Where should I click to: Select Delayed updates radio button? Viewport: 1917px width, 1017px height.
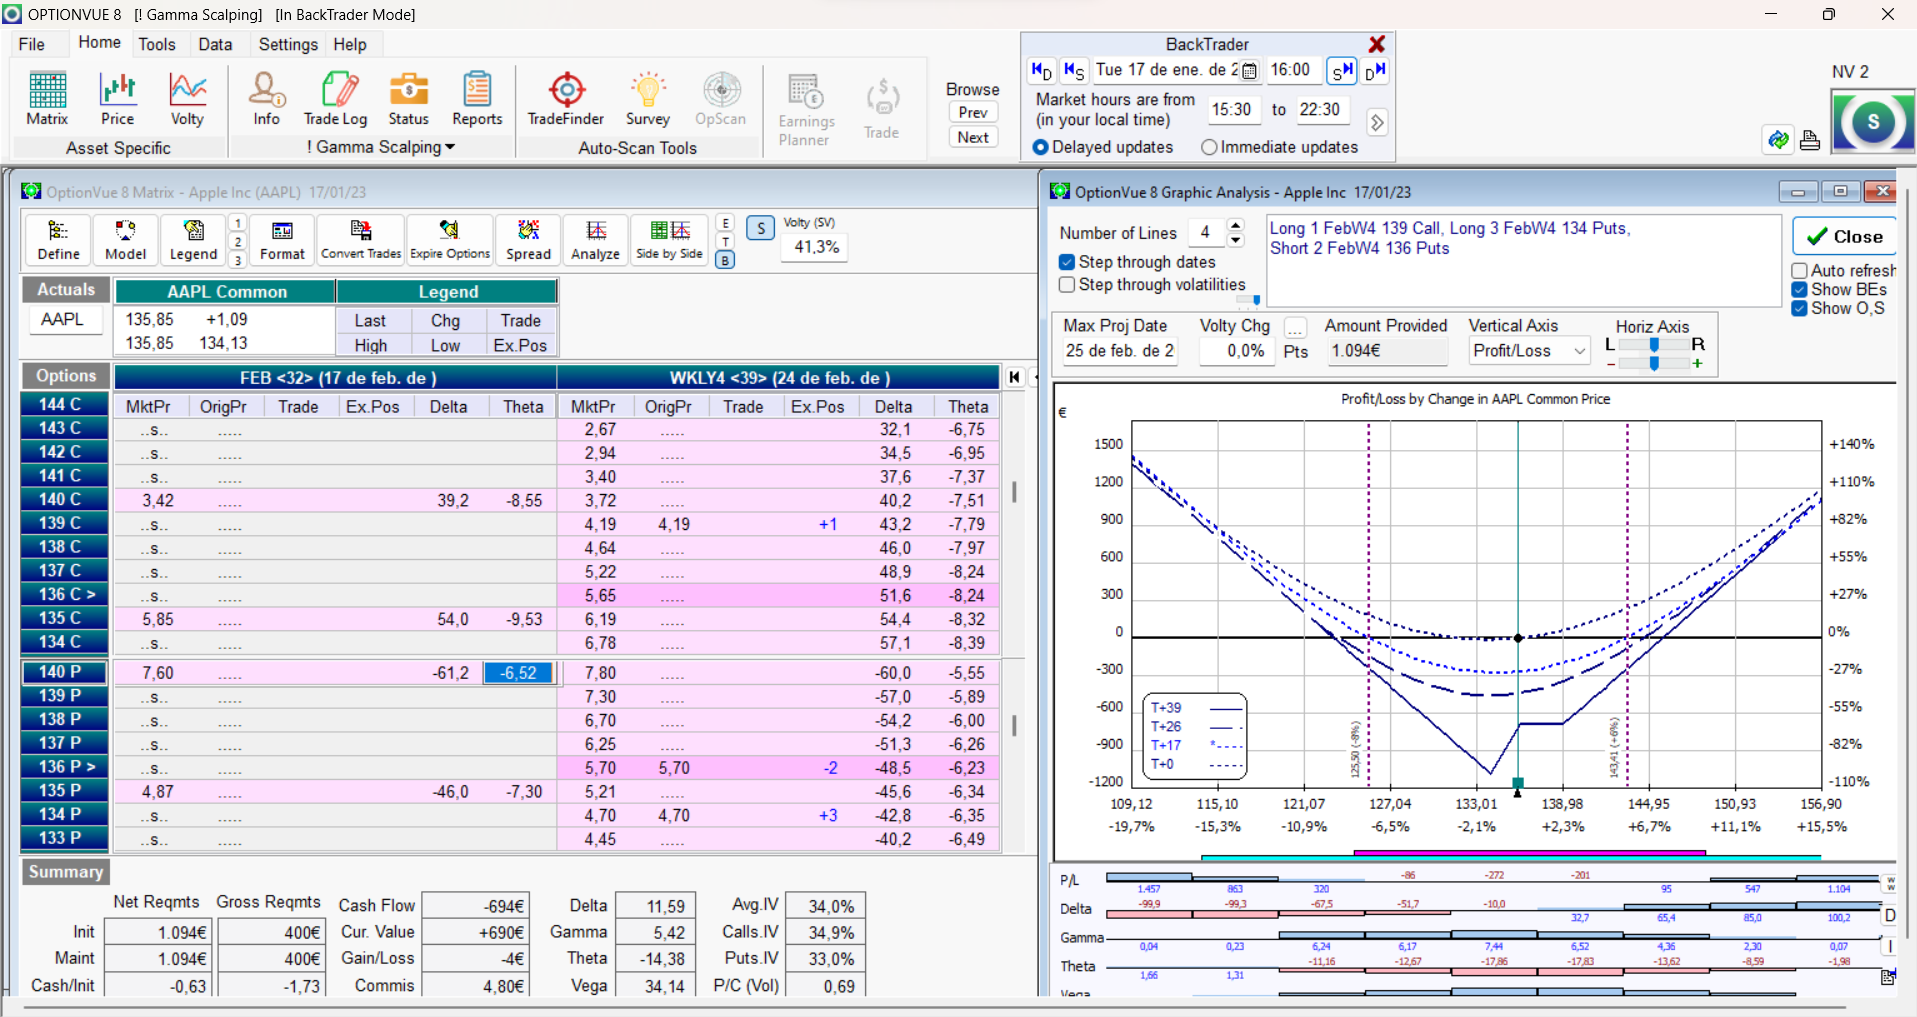click(x=1040, y=147)
